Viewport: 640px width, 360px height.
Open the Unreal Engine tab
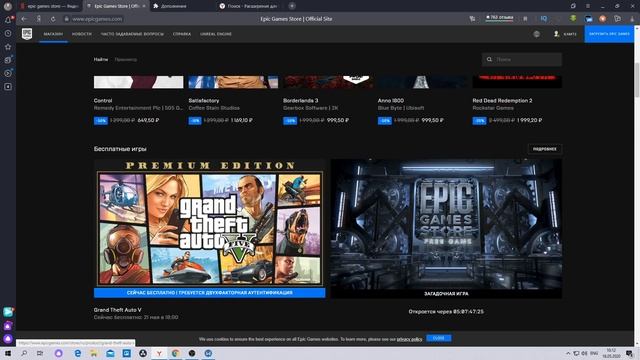(x=216, y=34)
